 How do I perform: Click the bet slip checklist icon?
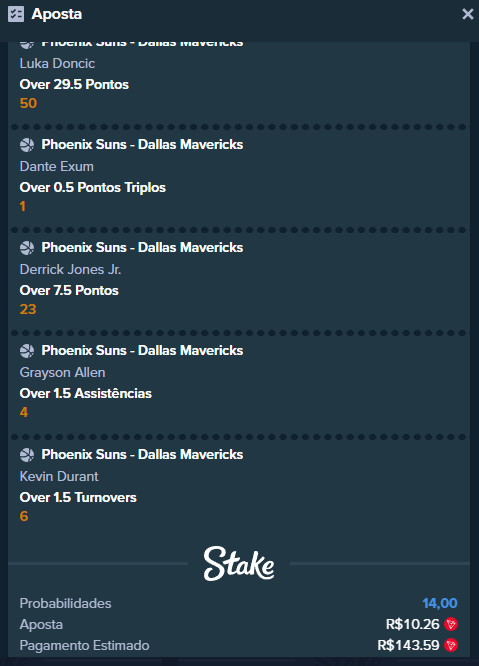coord(16,14)
